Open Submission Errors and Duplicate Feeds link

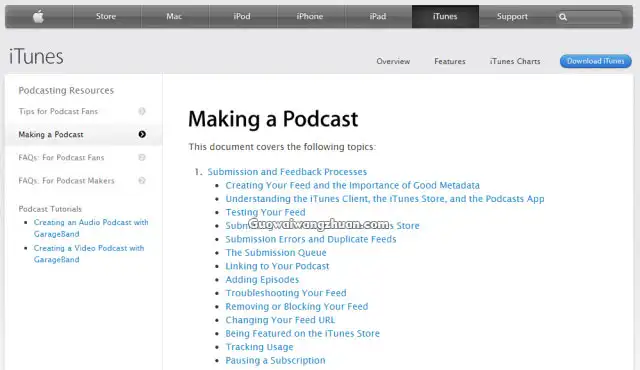click(311, 239)
